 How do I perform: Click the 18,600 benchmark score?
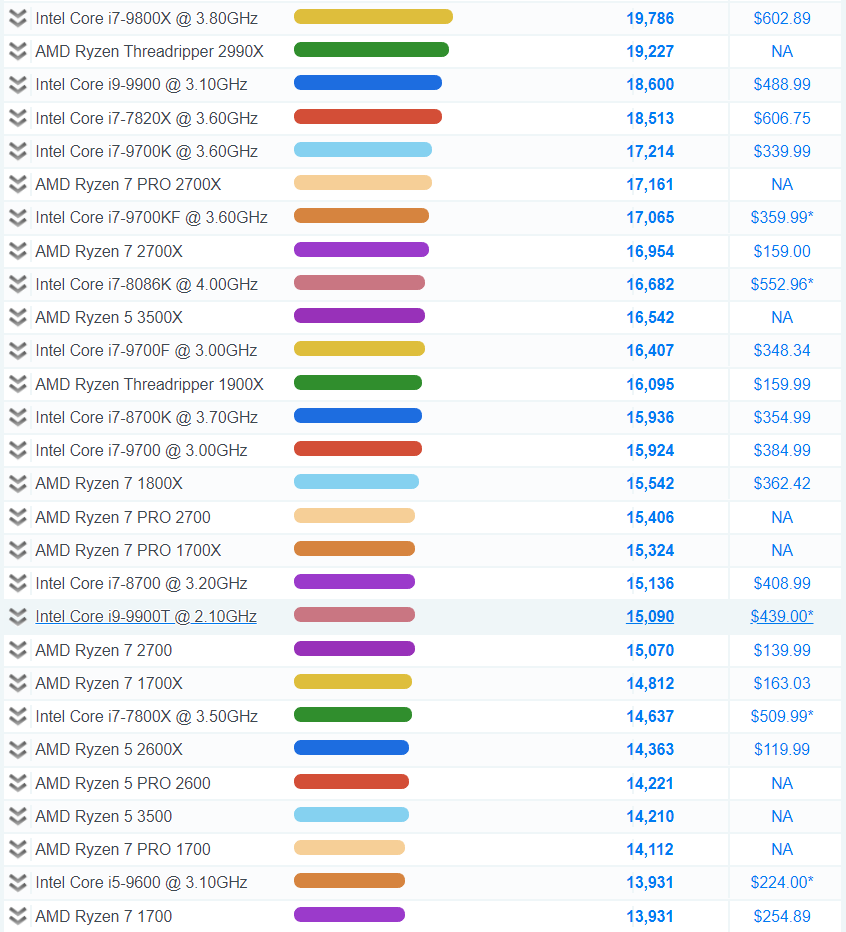(650, 84)
